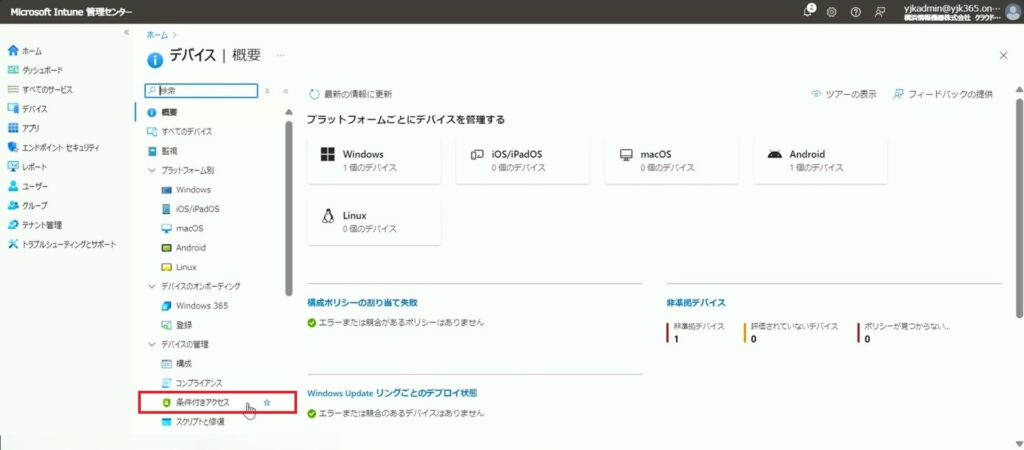Image resolution: width=1024 pixels, height=450 pixels.
Task: Click the scroll-up arrow of device menu
Action: coord(289,112)
